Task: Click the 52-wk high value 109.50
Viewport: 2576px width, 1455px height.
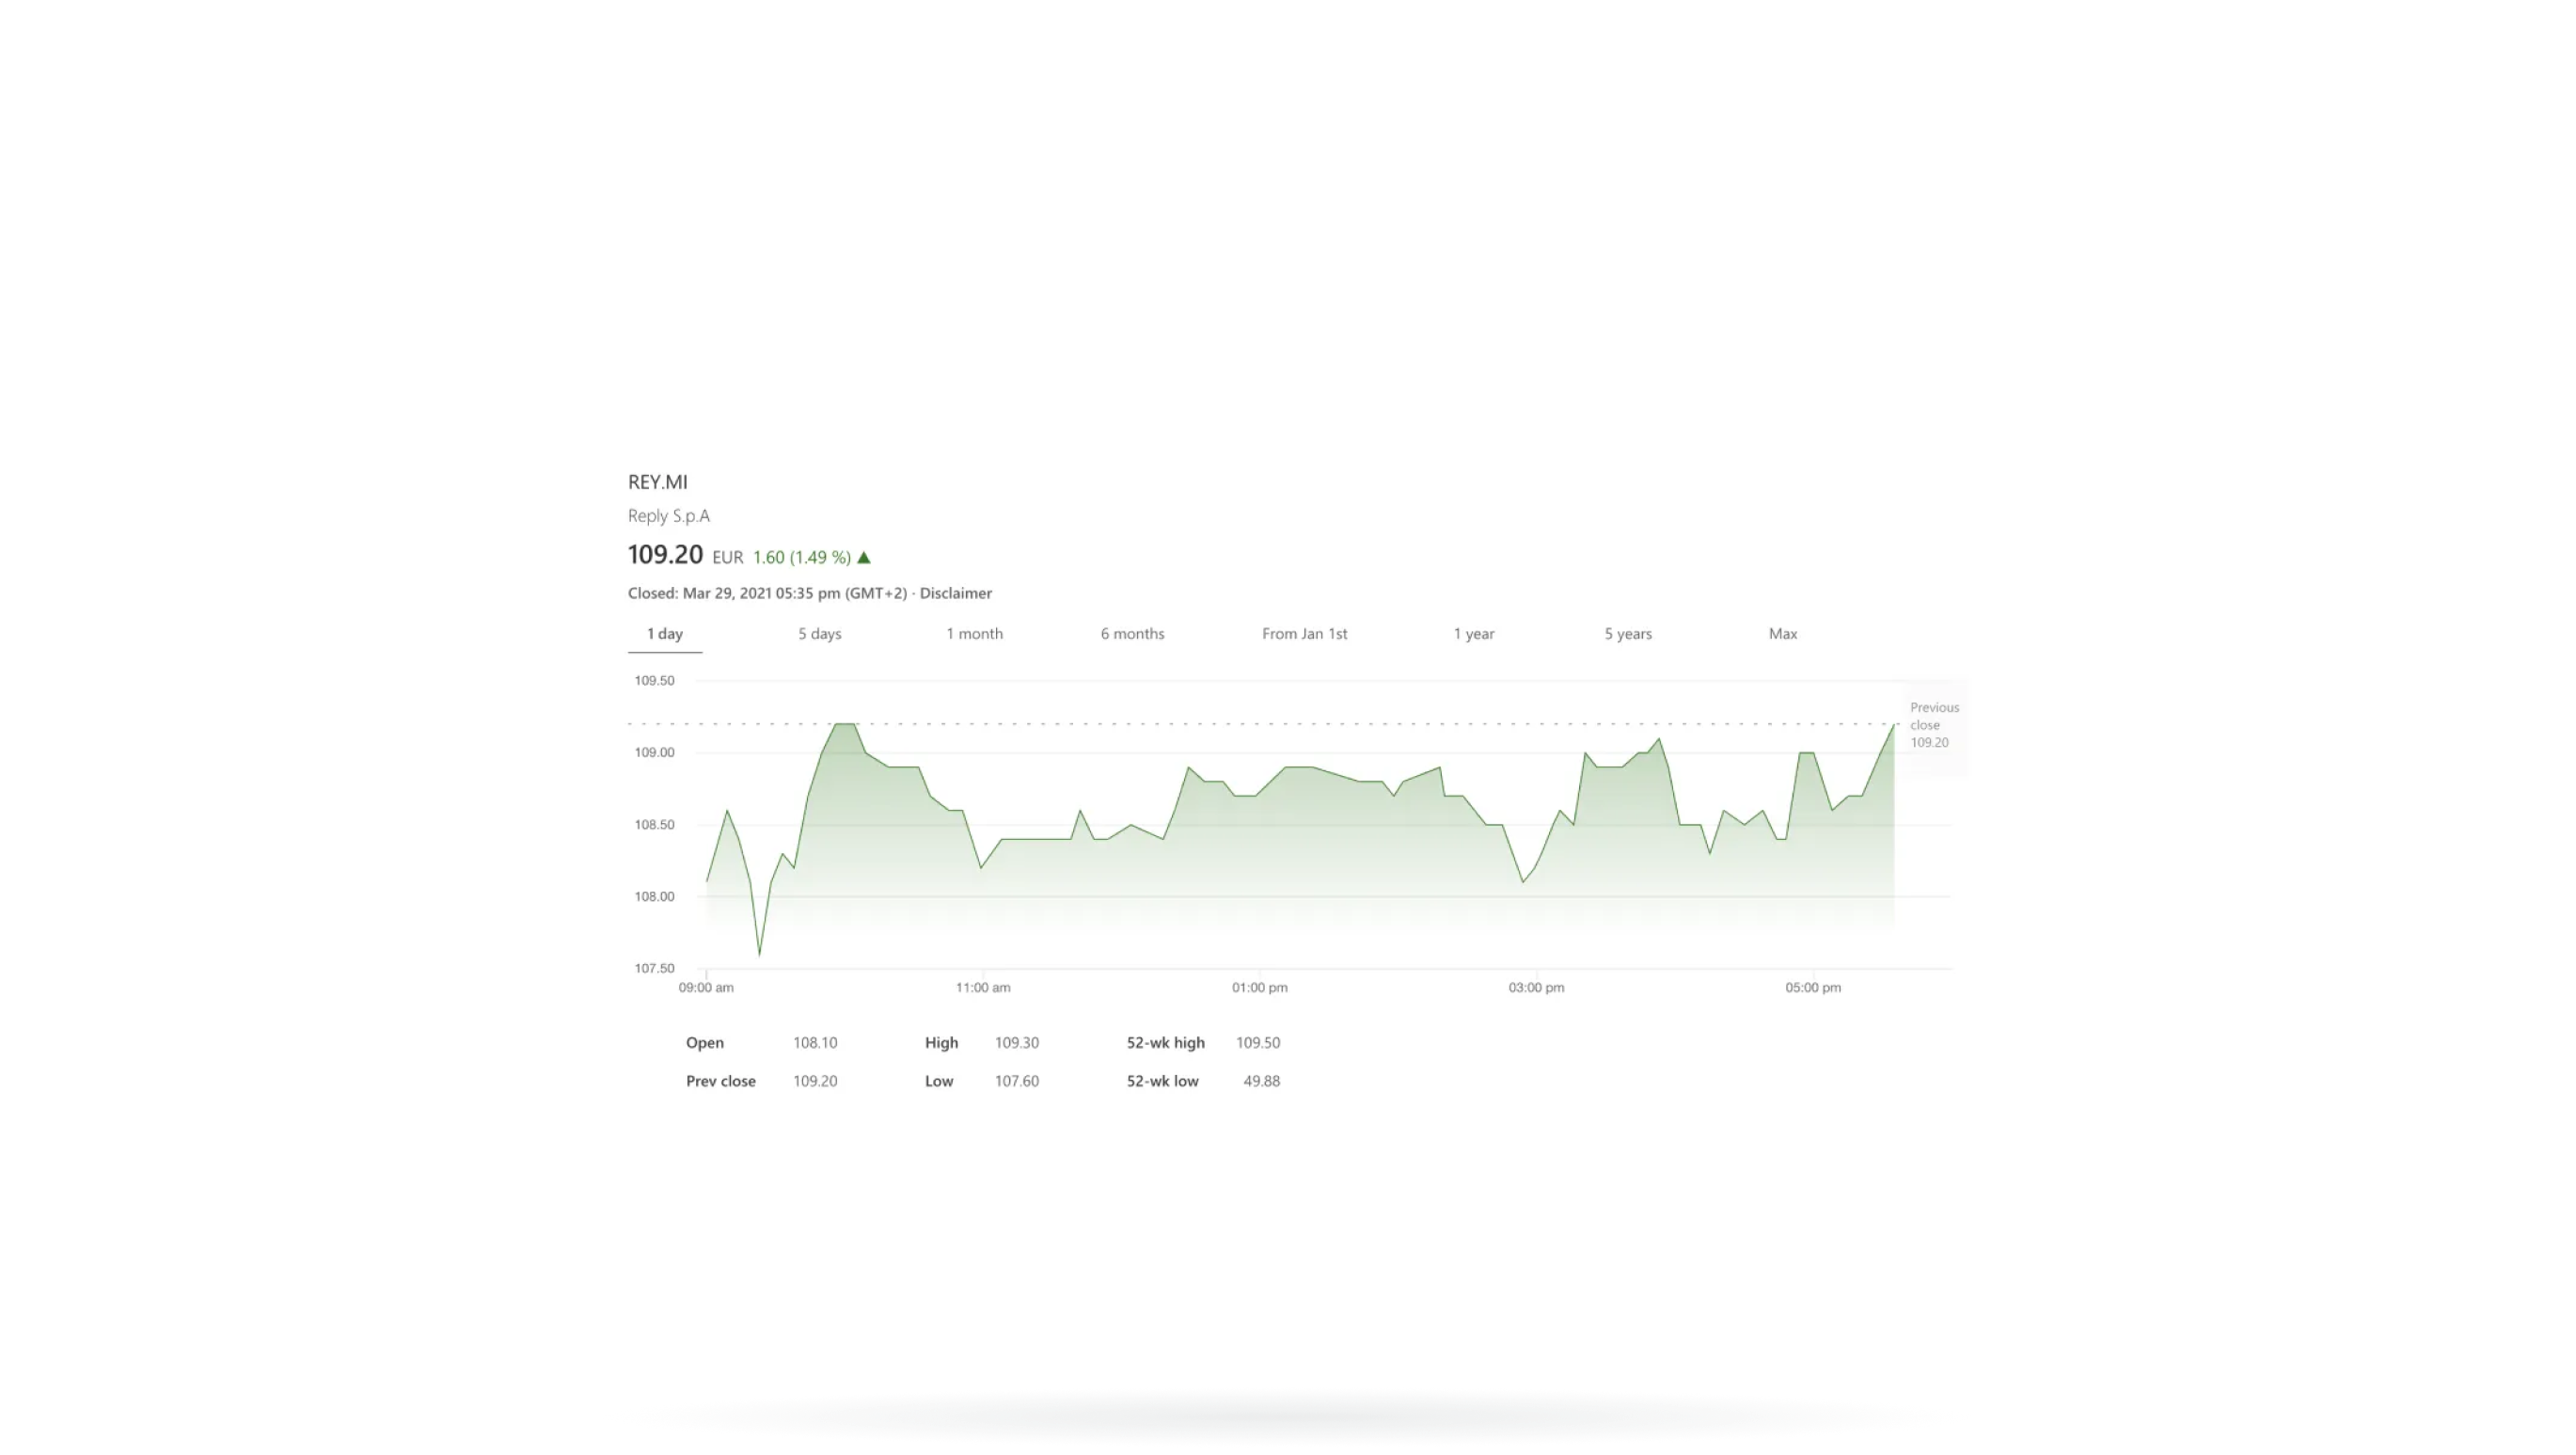Action: [1258, 1042]
